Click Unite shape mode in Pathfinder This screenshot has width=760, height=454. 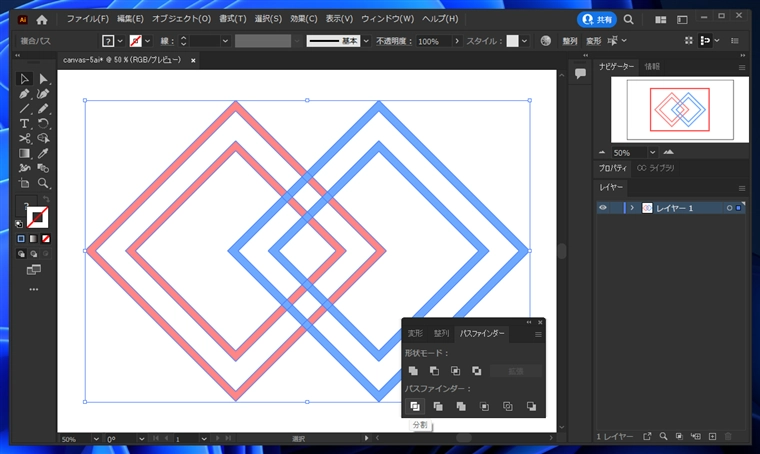pos(413,371)
